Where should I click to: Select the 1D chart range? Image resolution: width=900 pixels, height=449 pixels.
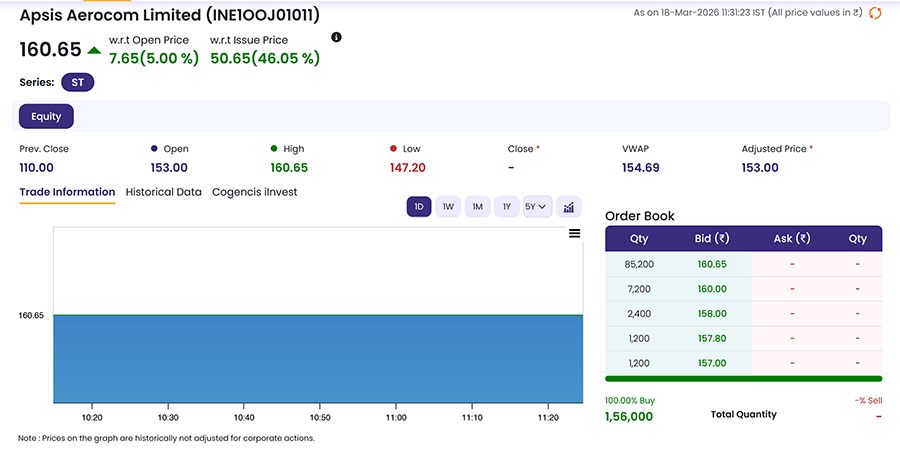[419, 207]
